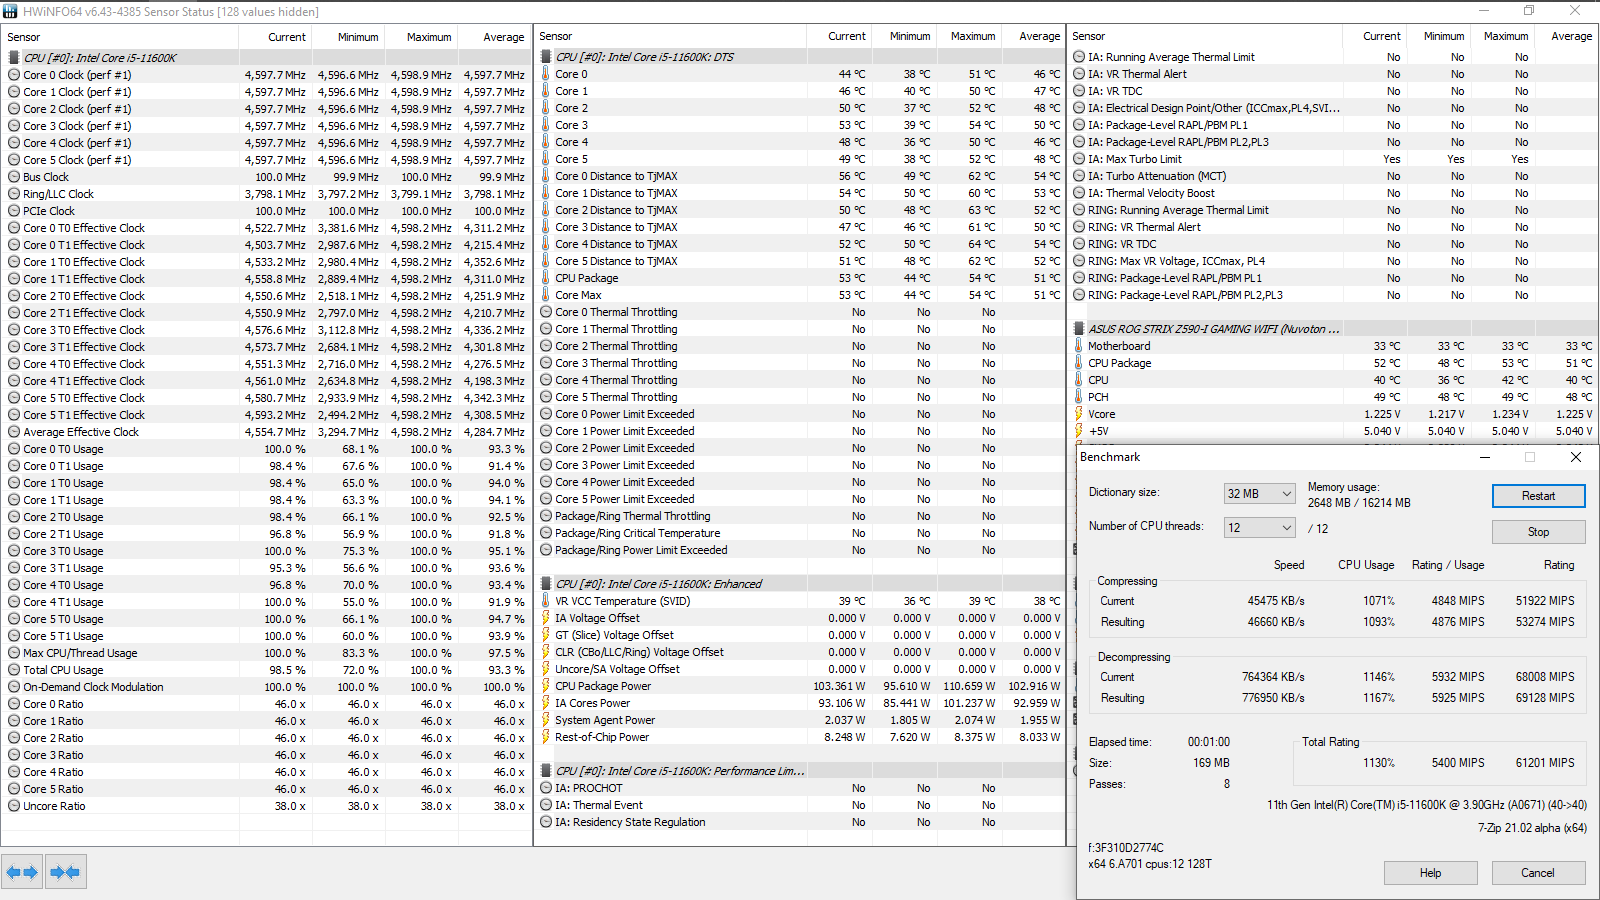Click the status icon beside IA: PROCHOT
Image resolution: width=1600 pixels, height=900 pixels.
(546, 788)
